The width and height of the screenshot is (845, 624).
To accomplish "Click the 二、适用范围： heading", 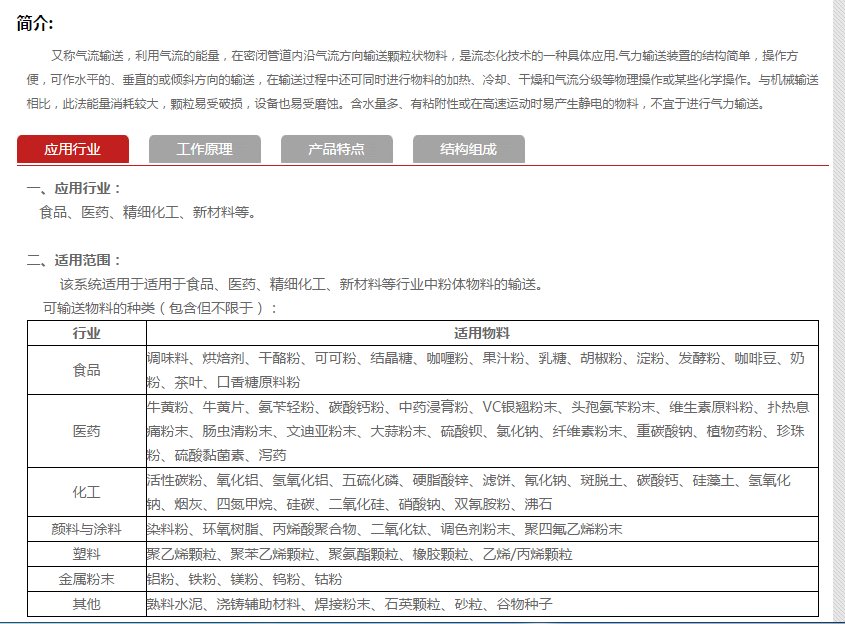I will click(75, 260).
